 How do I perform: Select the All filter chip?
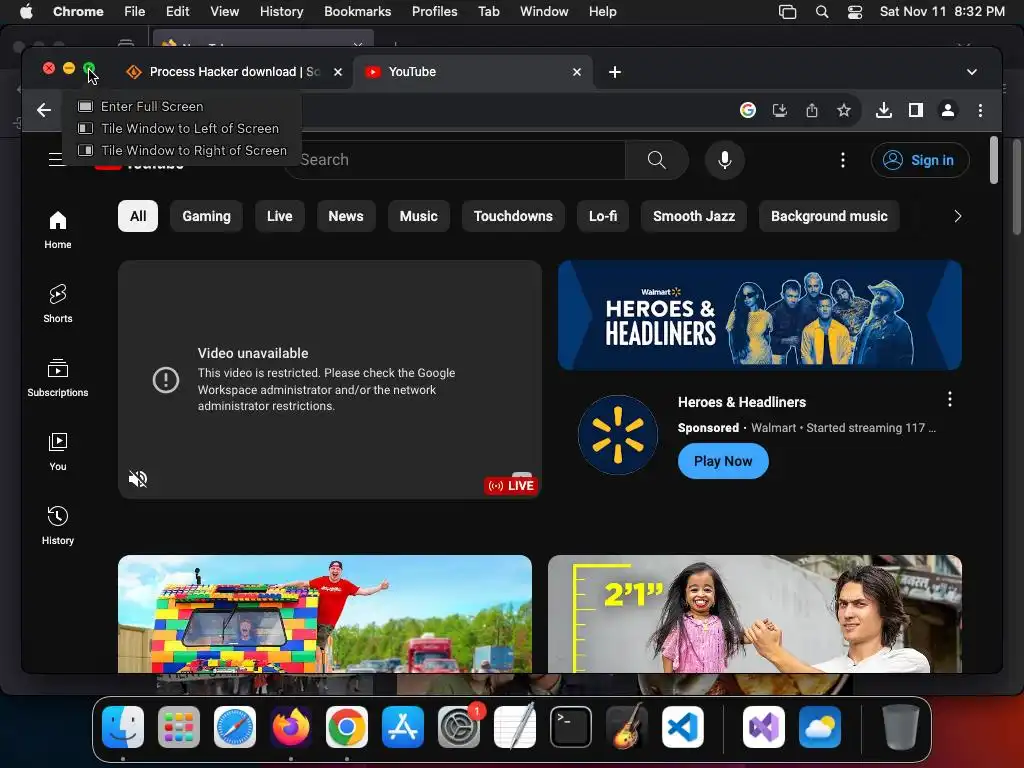[x=138, y=216]
